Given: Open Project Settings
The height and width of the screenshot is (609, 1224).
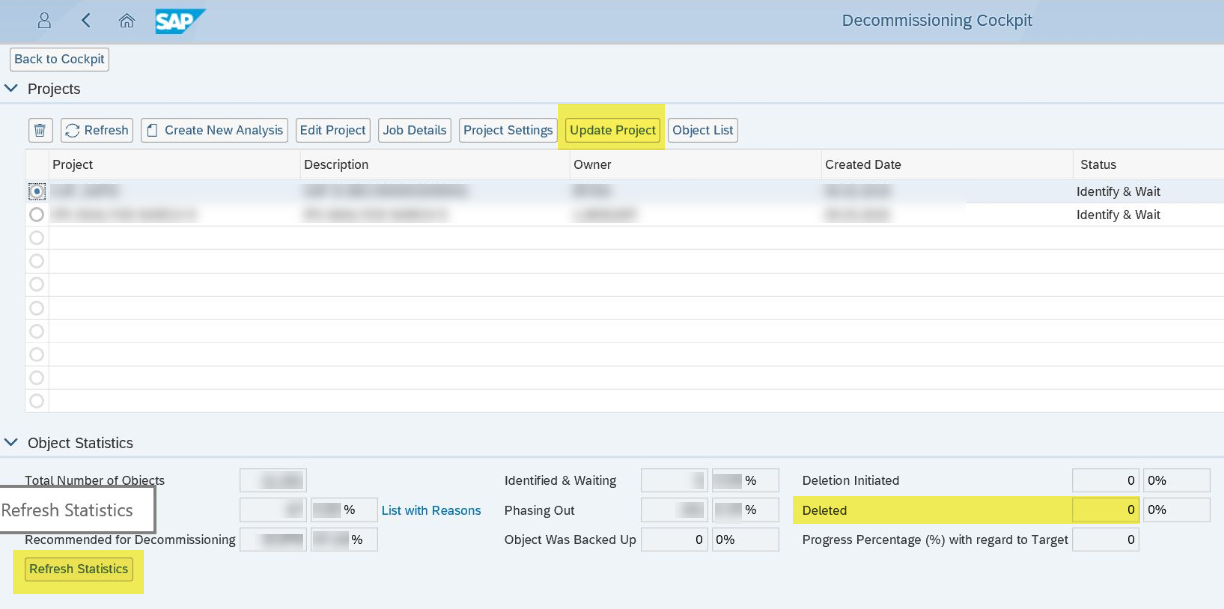Looking at the screenshot, I should point(508,130).
